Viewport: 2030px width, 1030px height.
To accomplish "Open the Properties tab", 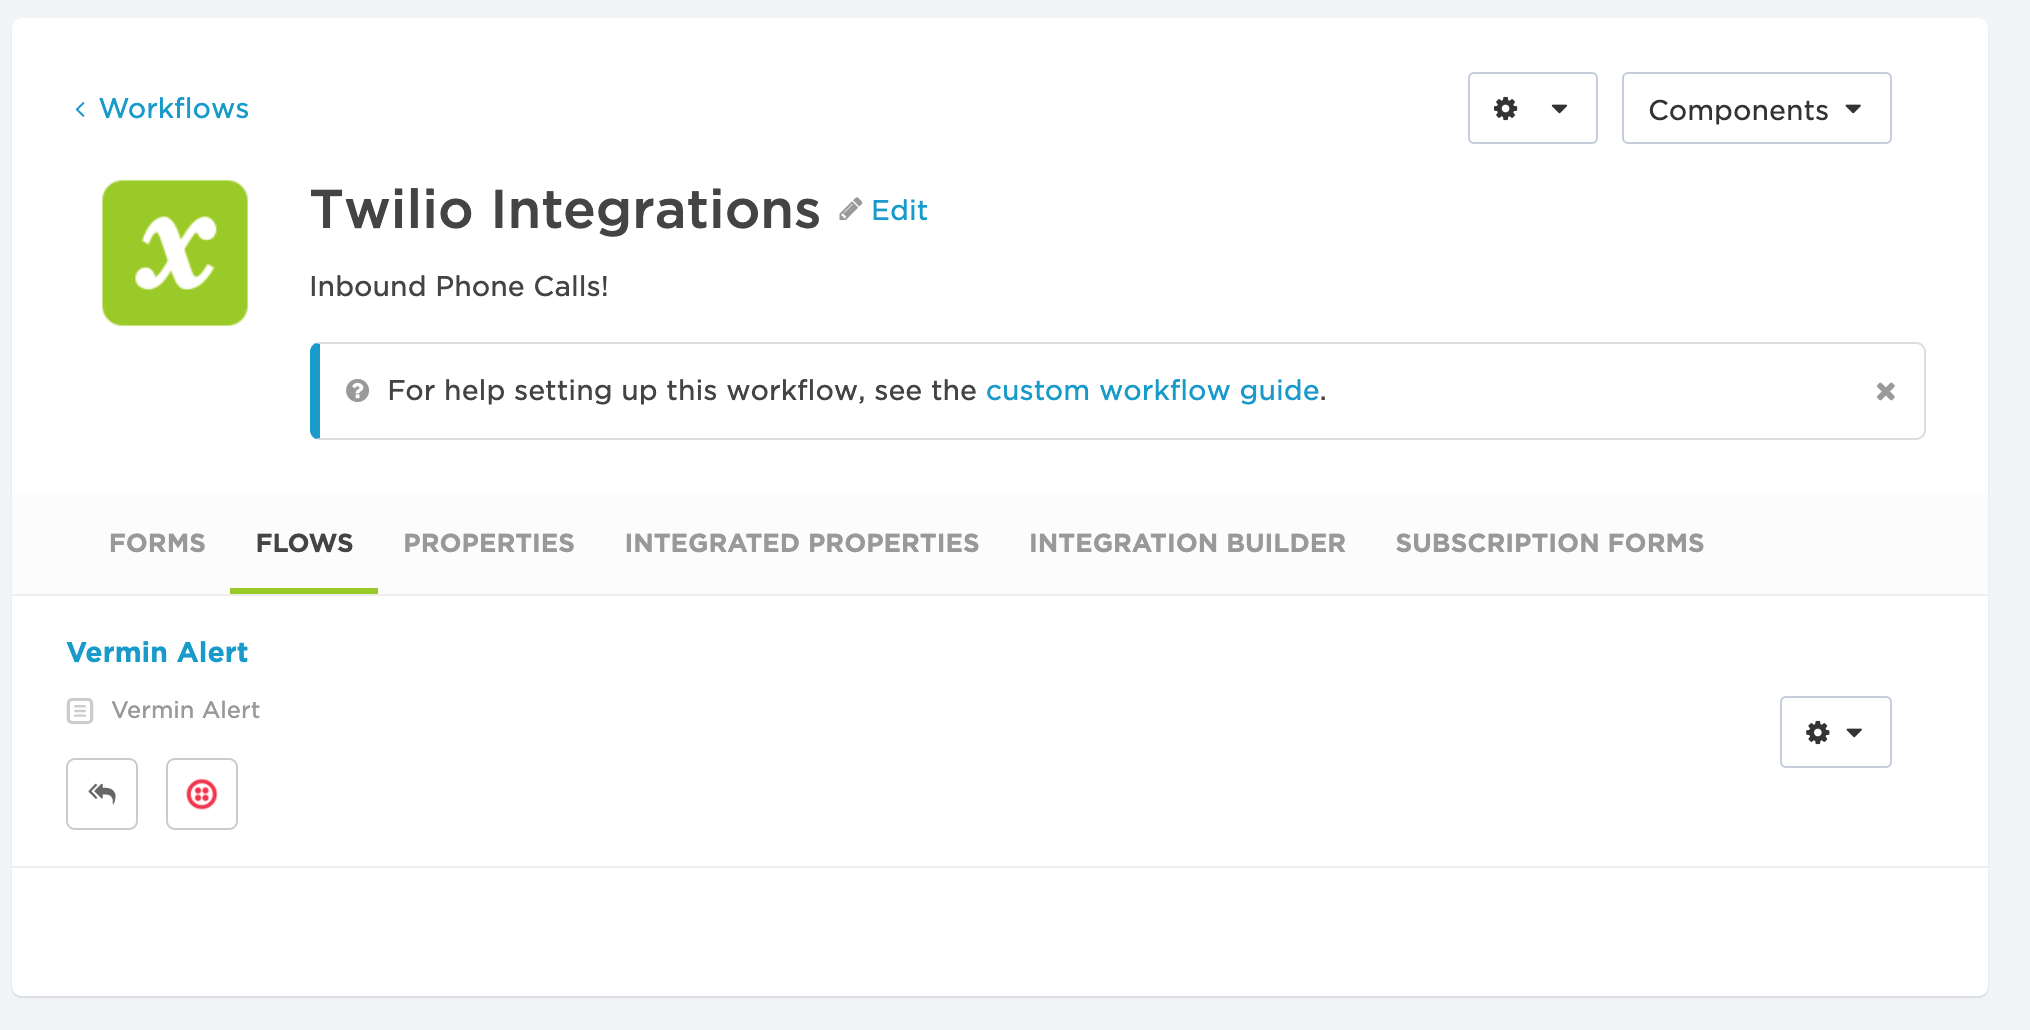I will click(489, 543).
